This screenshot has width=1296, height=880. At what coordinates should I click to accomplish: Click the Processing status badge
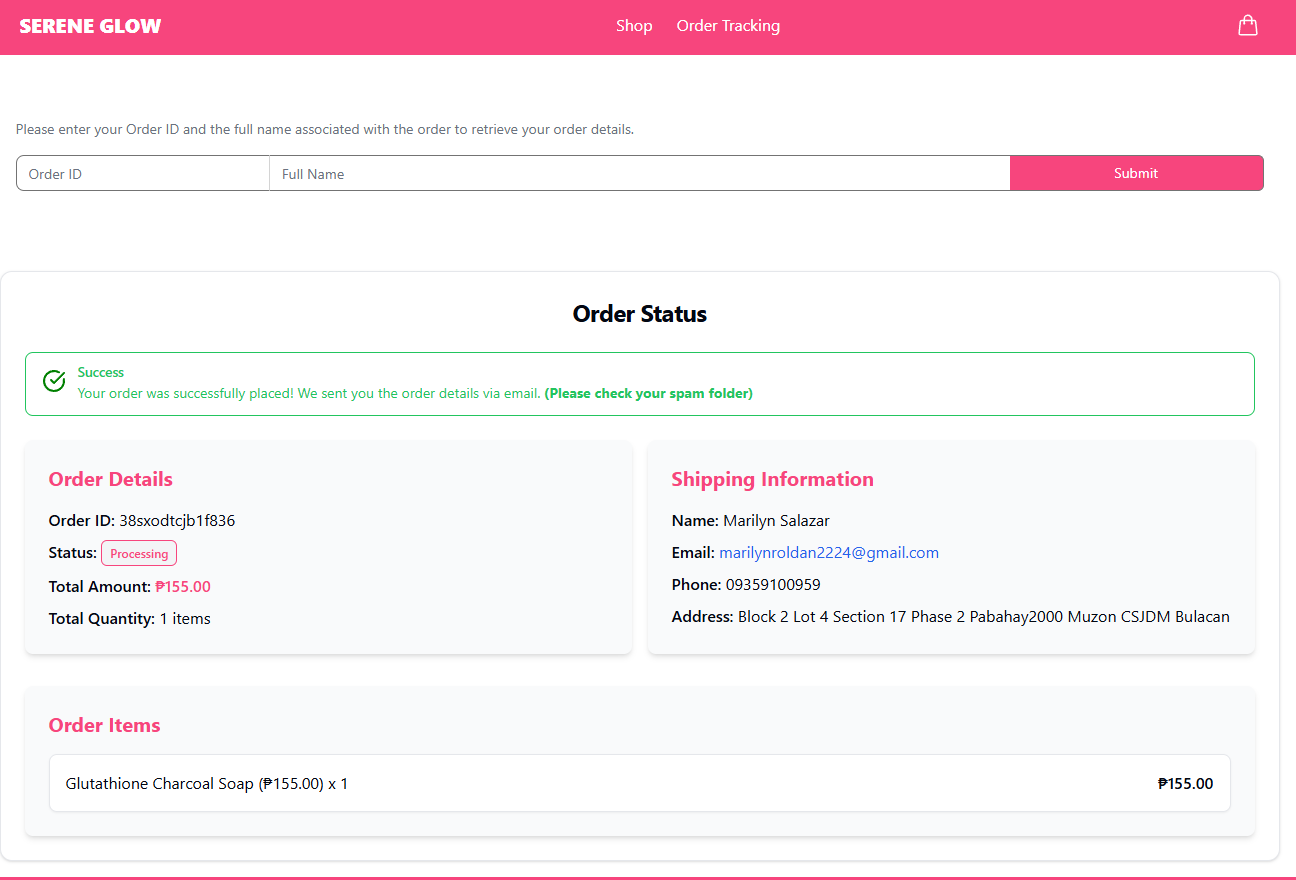tap(138, 552)
